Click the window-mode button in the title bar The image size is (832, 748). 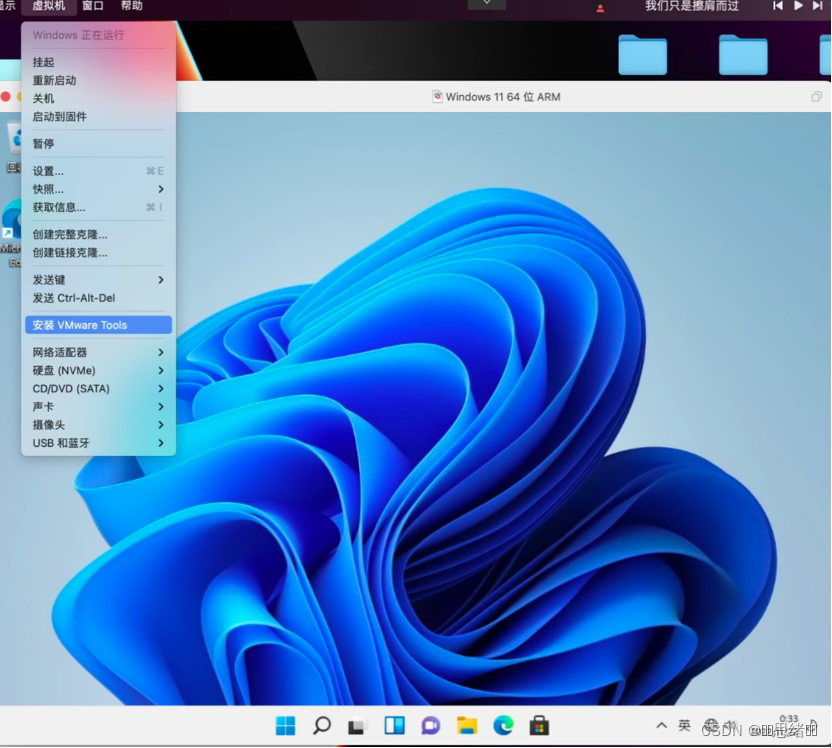click(817, 97)
